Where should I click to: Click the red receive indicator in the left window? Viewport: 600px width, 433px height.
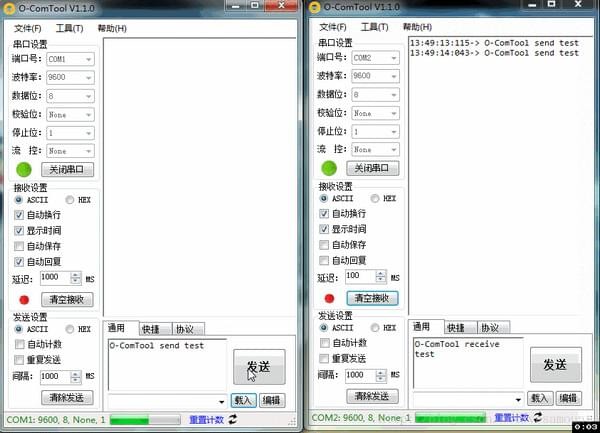tap(24, 300)
